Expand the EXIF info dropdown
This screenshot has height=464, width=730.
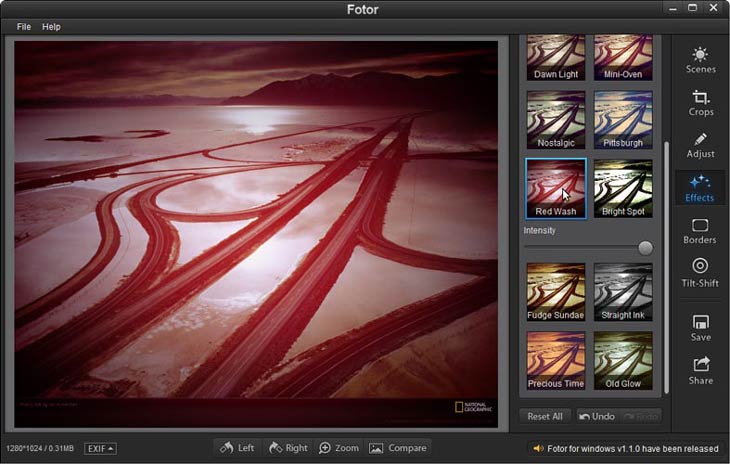[100, 448]
